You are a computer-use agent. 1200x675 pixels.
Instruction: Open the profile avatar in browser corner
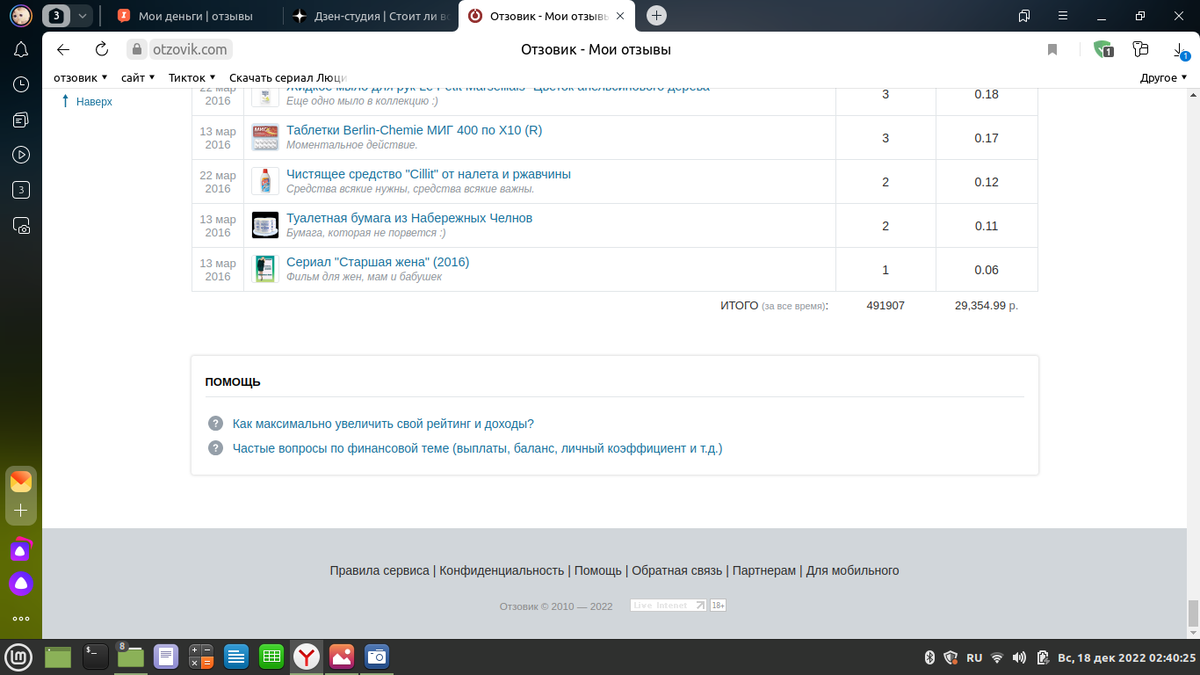[21, 16]
